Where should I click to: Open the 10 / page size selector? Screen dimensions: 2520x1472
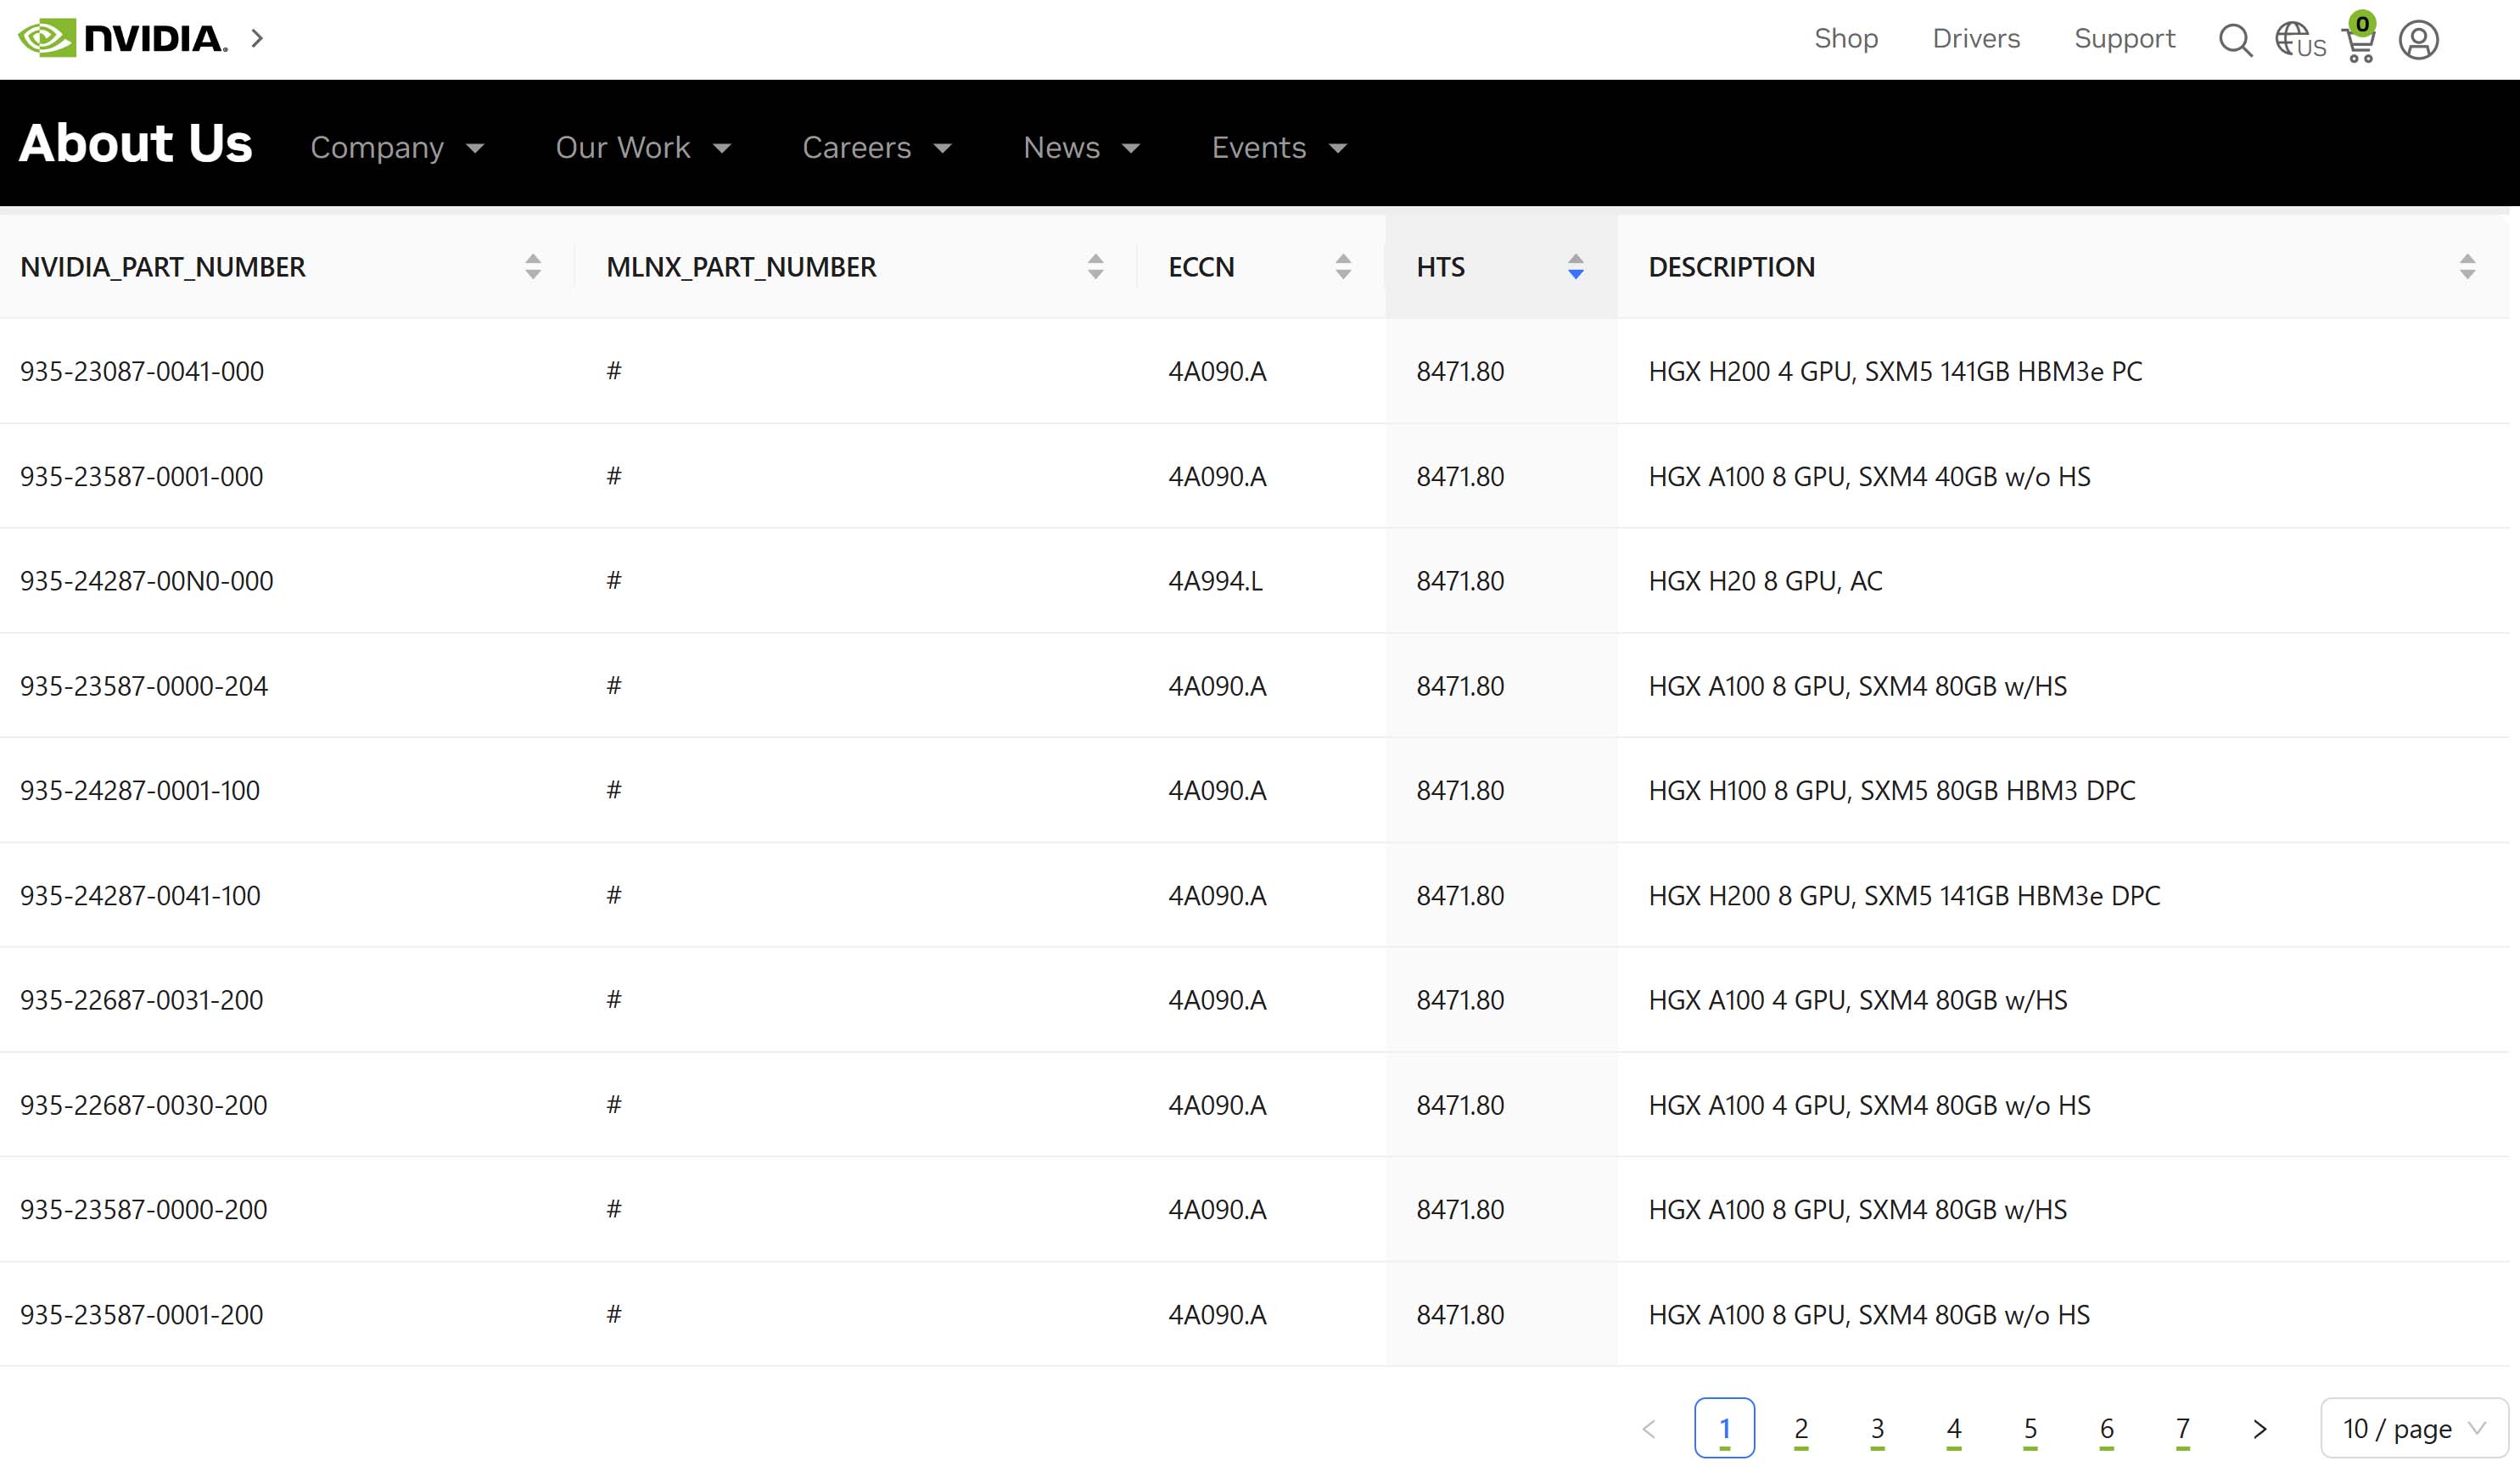2412,1428
